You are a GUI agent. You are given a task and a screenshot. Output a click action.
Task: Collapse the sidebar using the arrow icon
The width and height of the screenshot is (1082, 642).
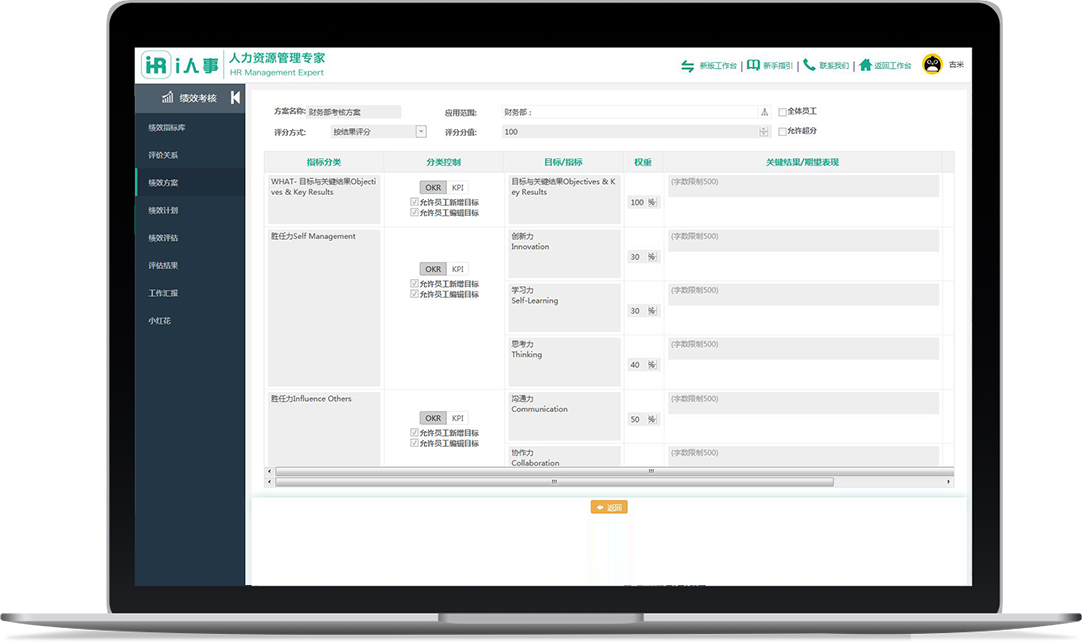(235, 98)
